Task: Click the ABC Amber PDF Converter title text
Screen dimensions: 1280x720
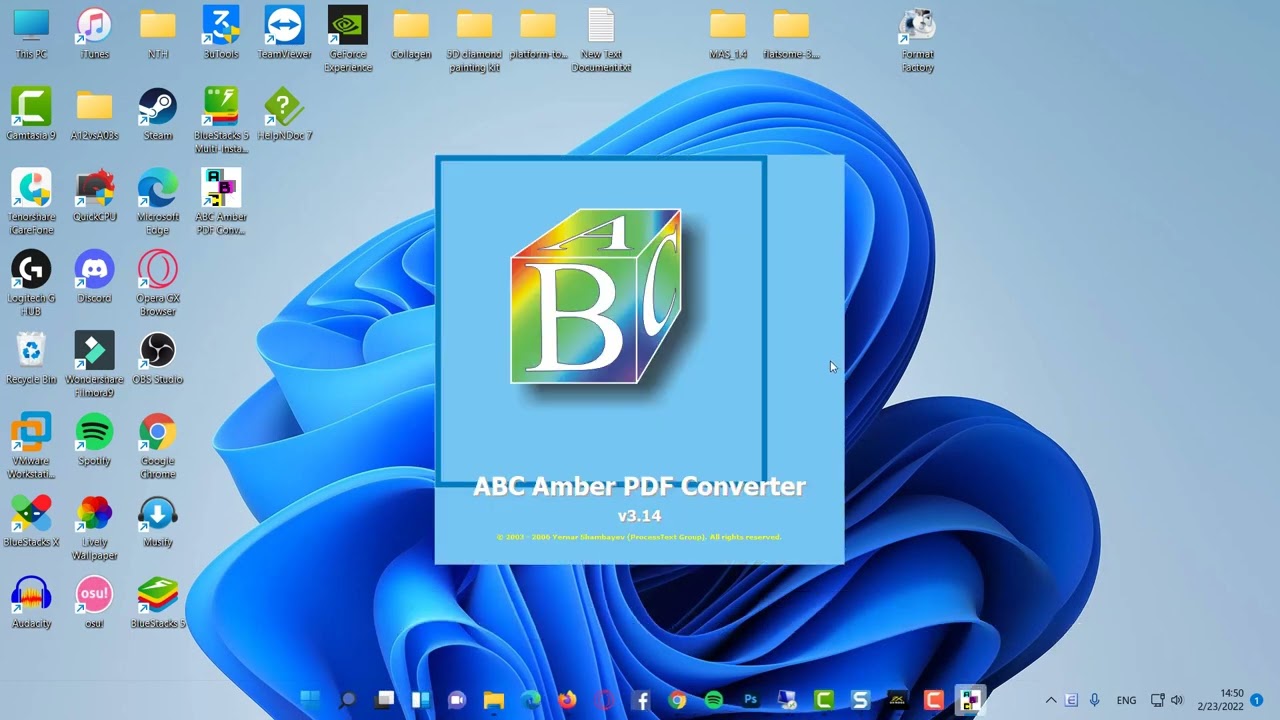Action: 639,487
